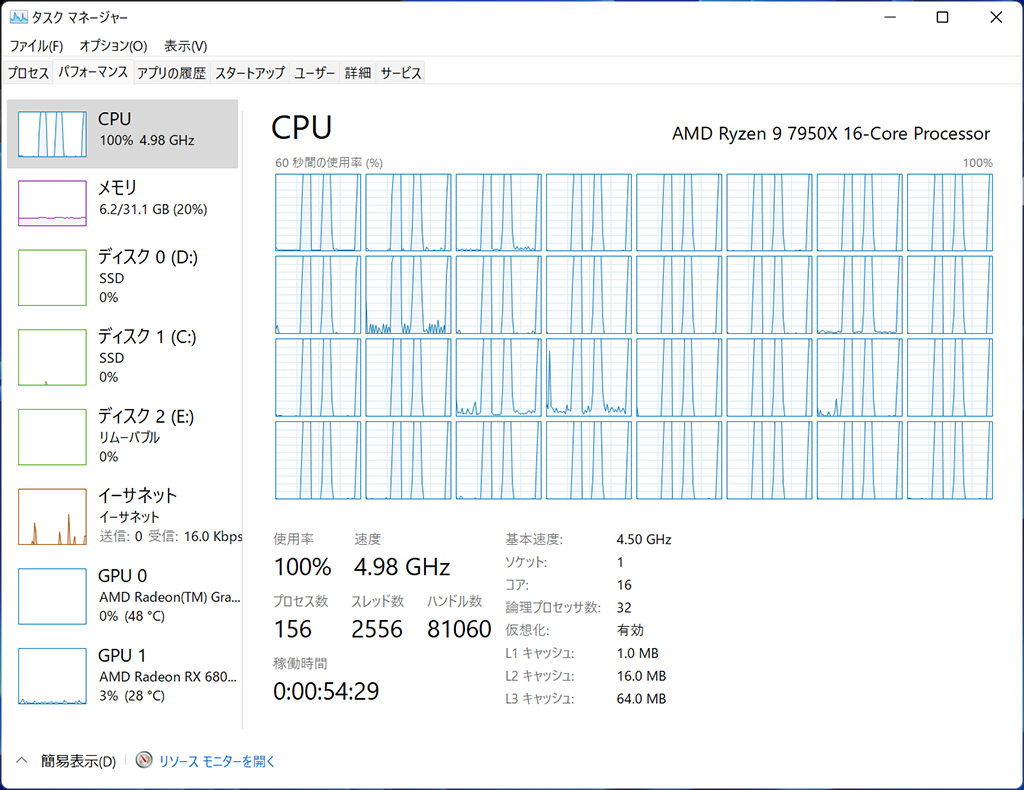Collapse view using the chevron up arrow
This screenshot has width=1024, height=790.
click(22, 761)
